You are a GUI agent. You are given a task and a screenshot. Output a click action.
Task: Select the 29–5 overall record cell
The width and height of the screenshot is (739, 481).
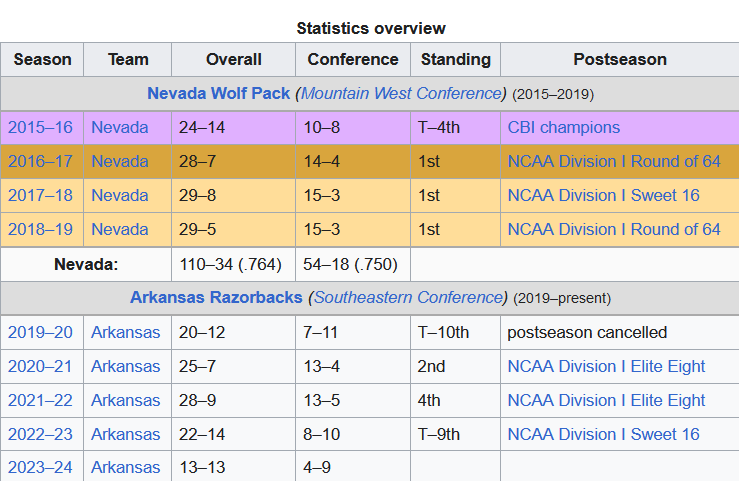(233, 229)
